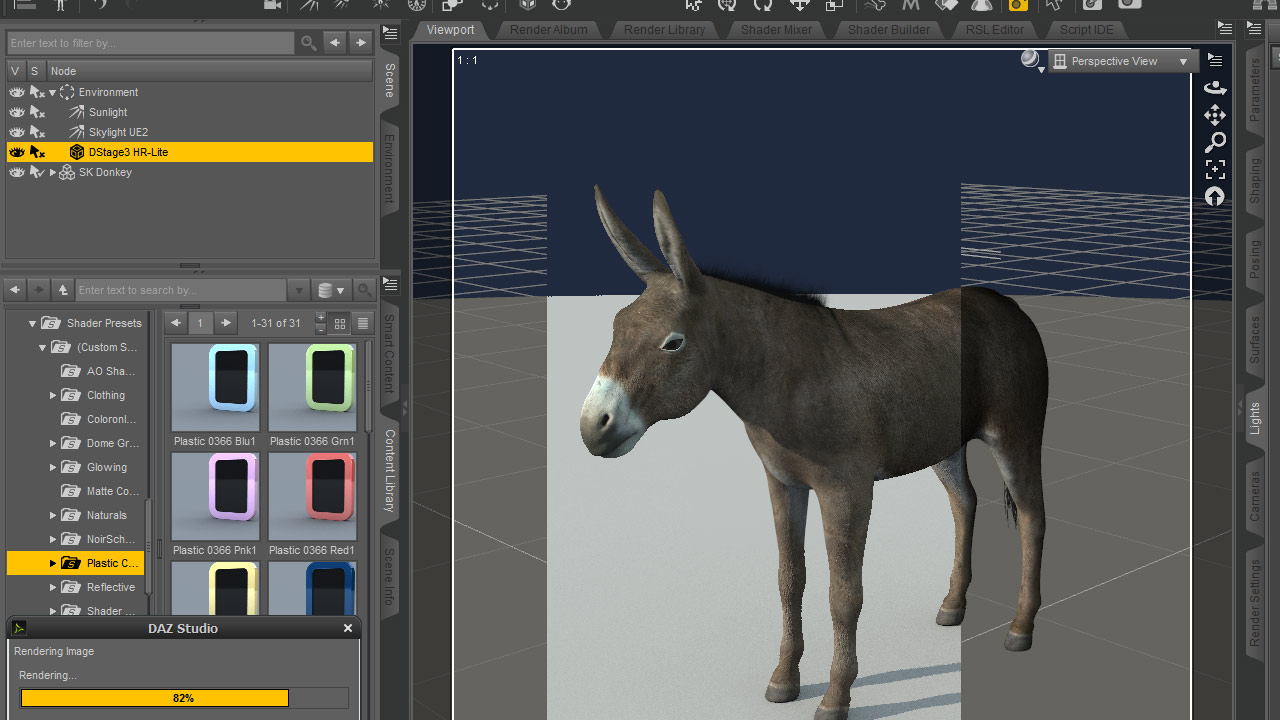Open the RSL Editor tab
This screenshot has height=720, width=1280.
click(995, 30)
